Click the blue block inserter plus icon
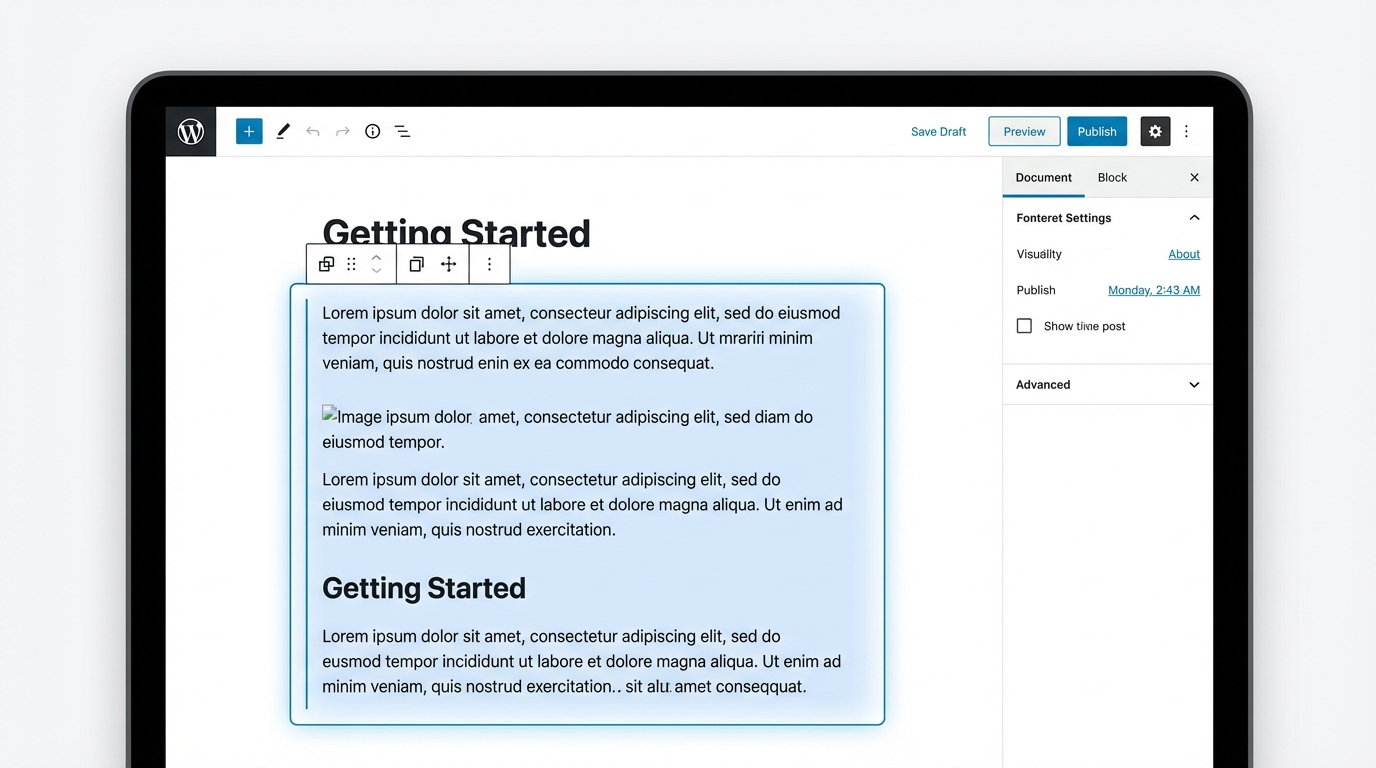The width and height of the screenshot is (1376, 768). [249, 131]
